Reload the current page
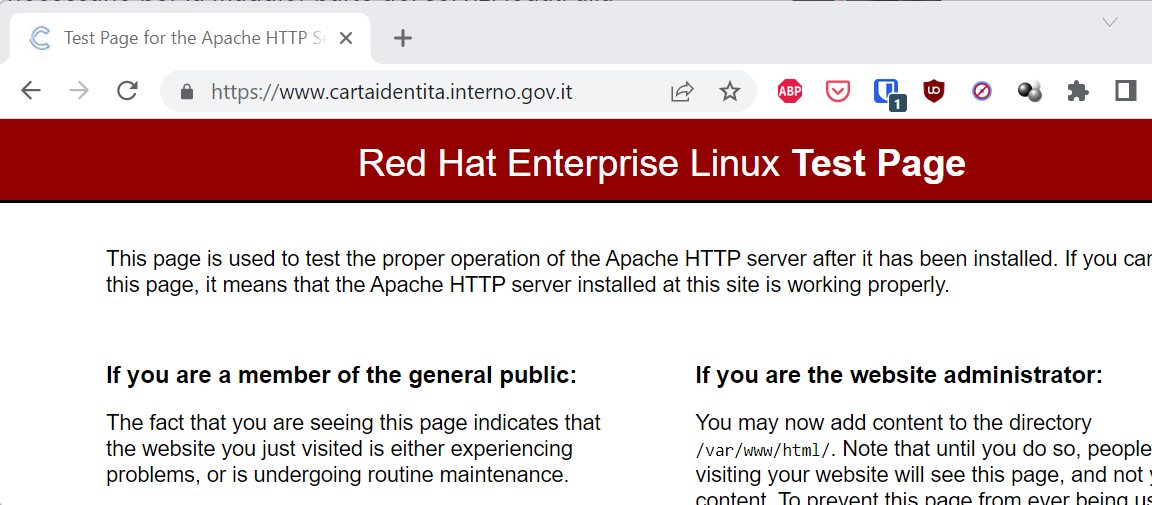The width and height of the screenshot is (1152, 505). point(128,91)
